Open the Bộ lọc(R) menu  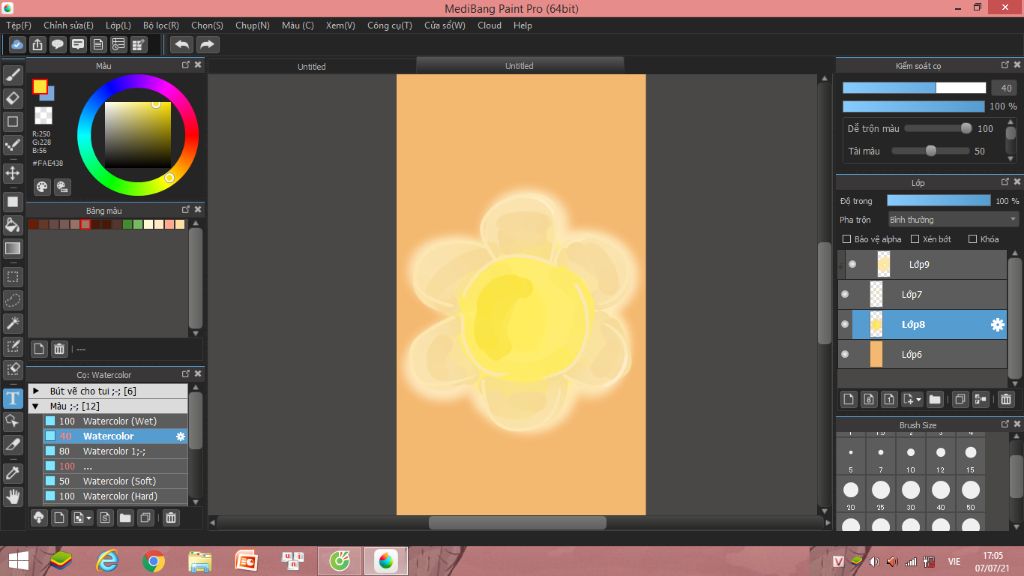pos(161,25)
